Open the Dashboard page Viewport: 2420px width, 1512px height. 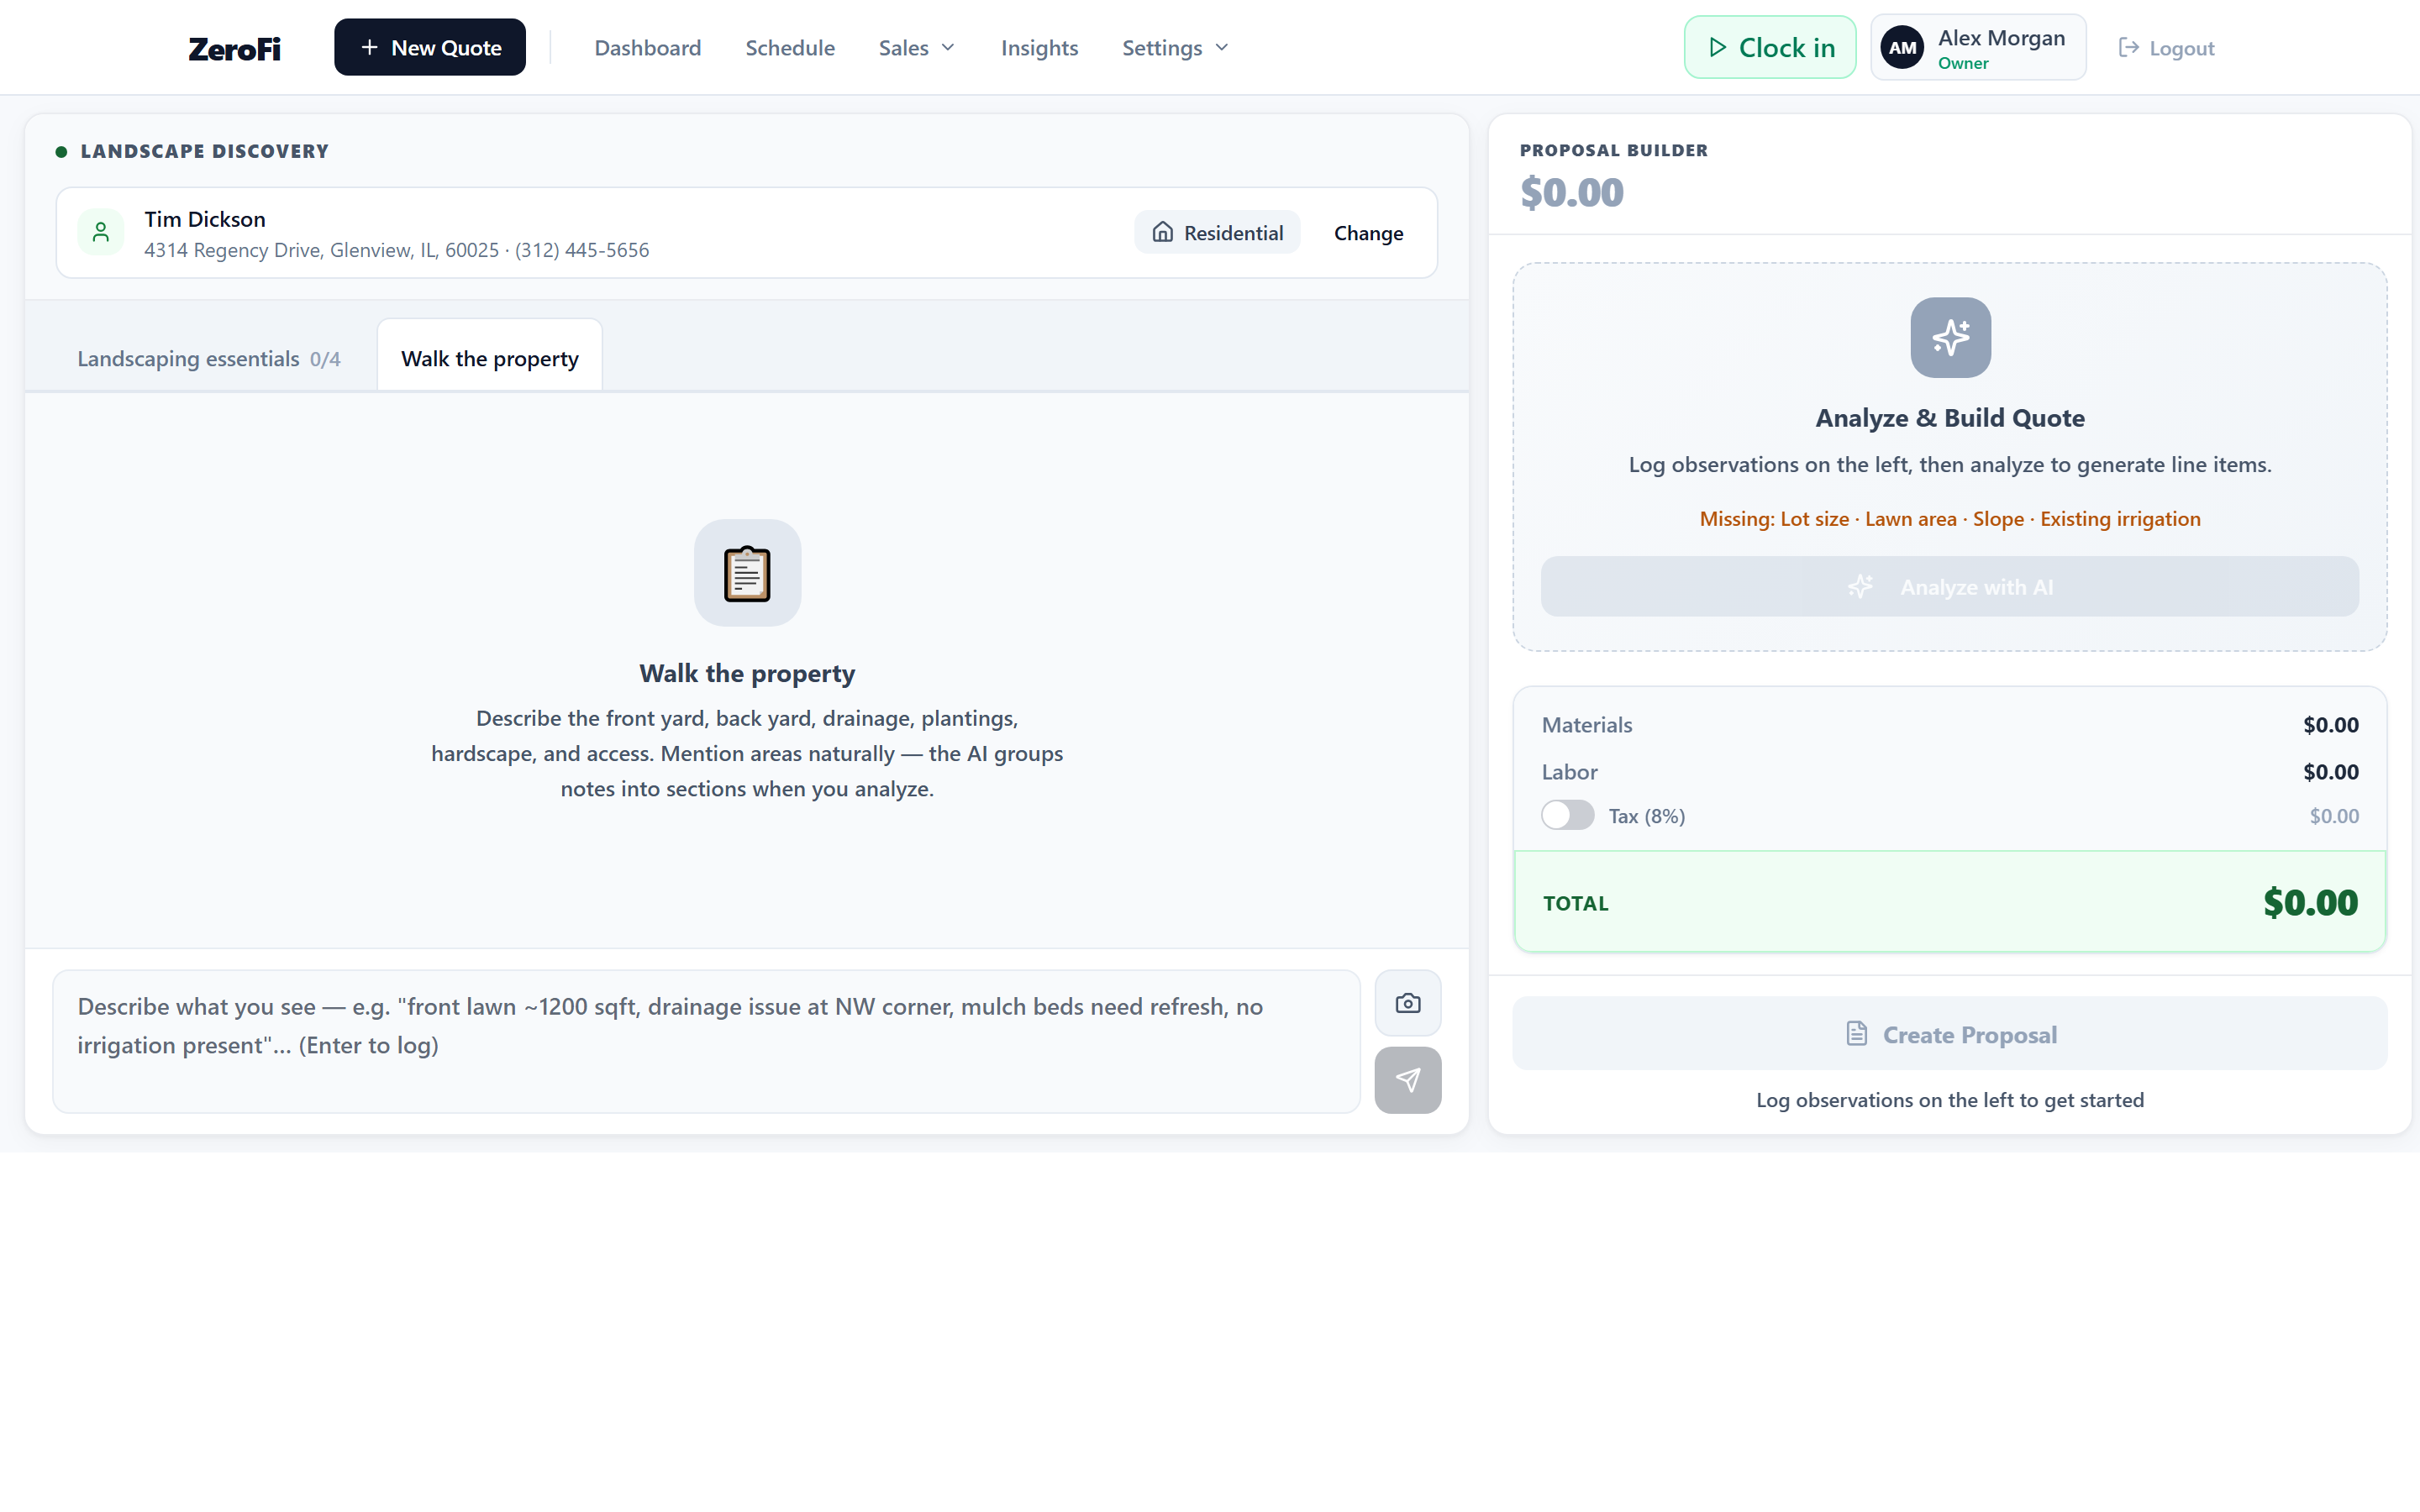click(647, 47)
